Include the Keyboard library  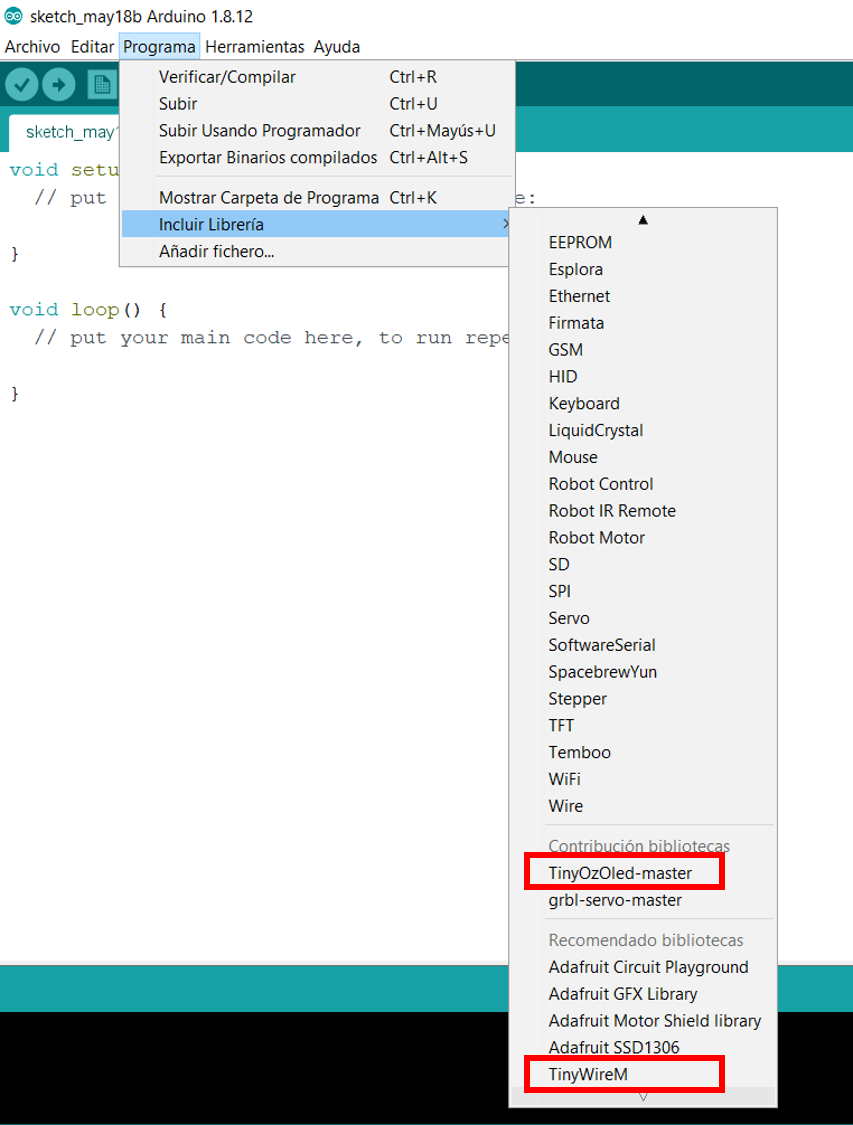(x=643, y=403)
